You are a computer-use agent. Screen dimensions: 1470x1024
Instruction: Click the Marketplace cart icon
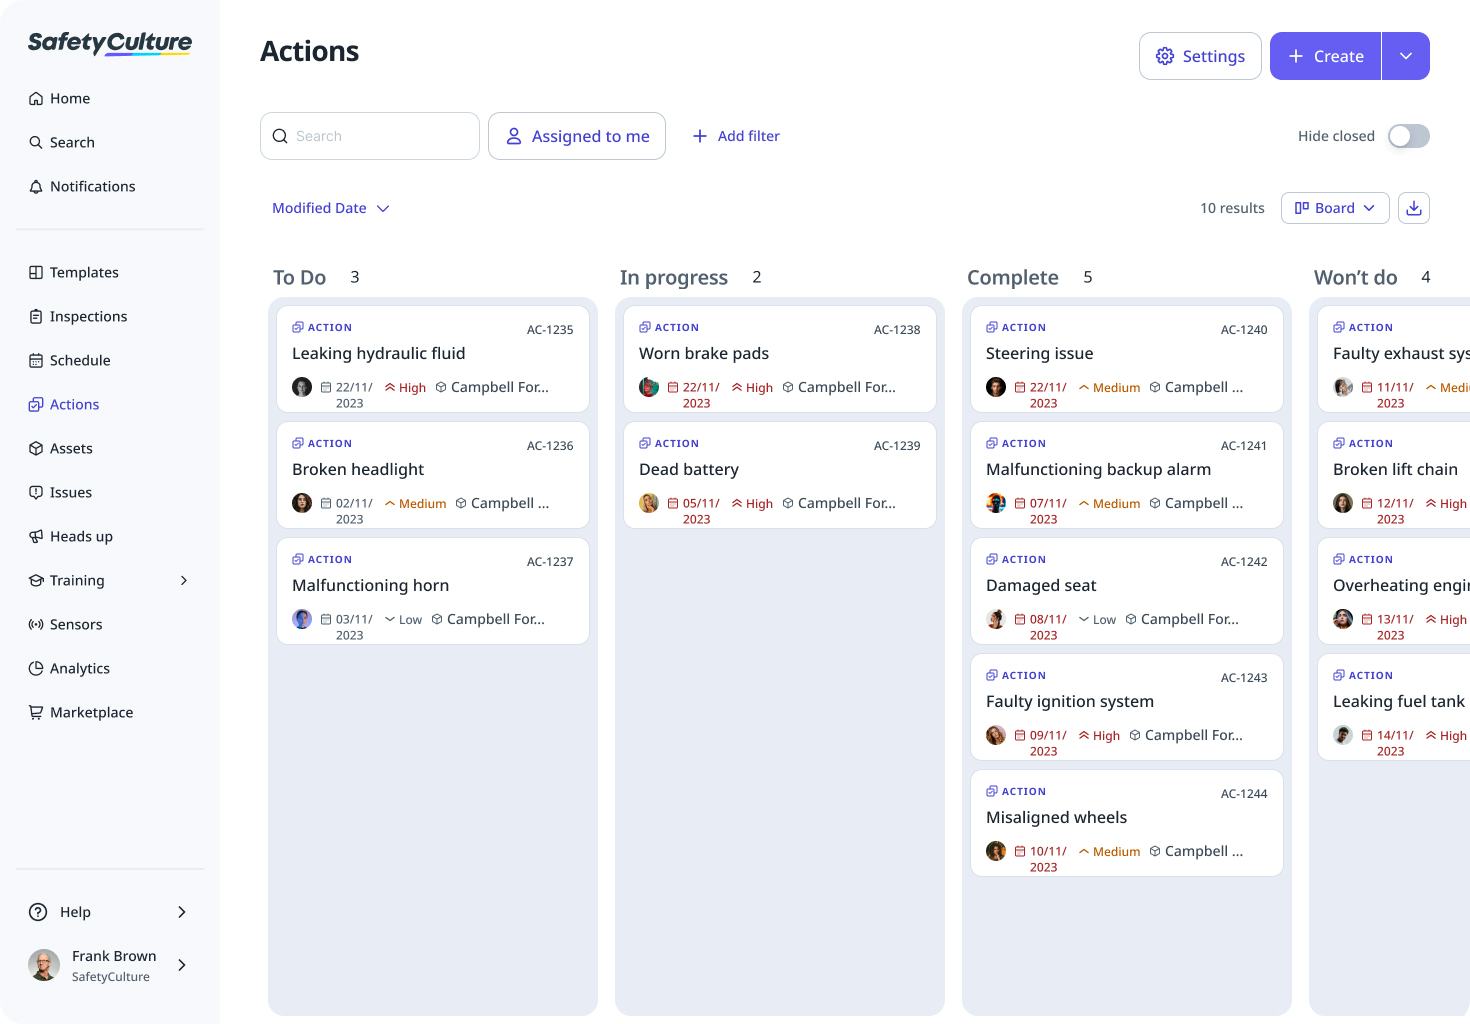click(x=36, y=712)
